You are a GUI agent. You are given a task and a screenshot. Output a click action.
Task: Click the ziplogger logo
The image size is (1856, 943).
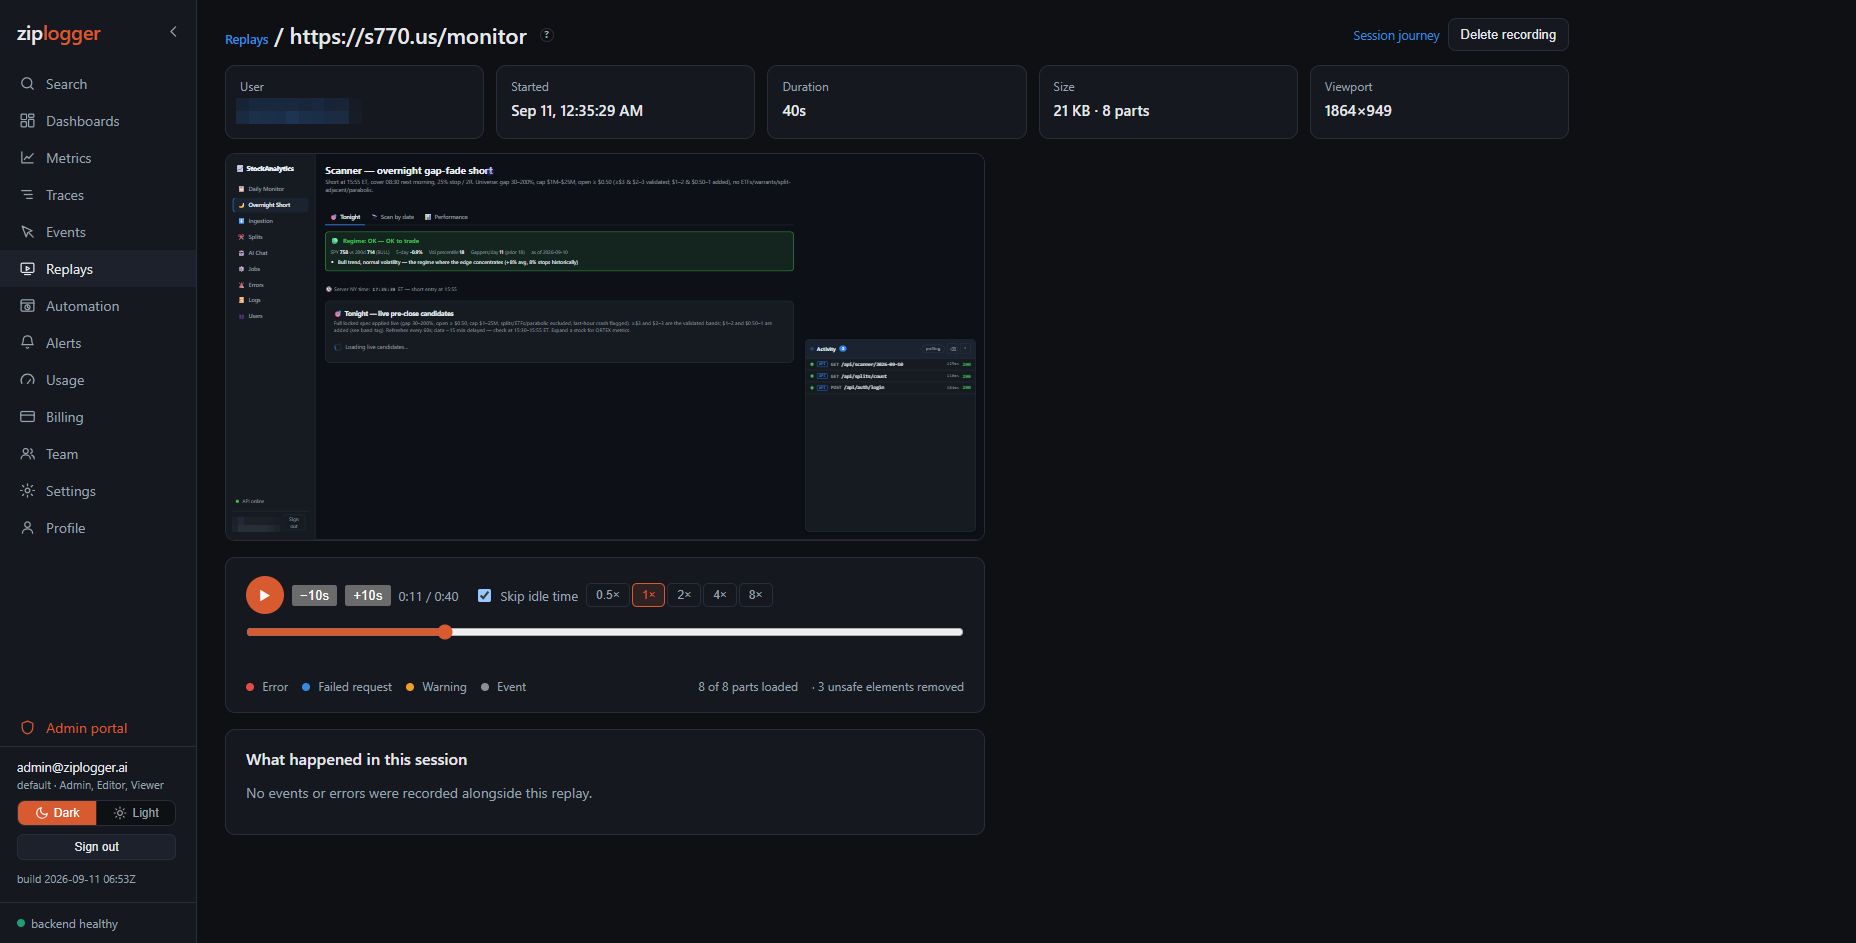59,34
